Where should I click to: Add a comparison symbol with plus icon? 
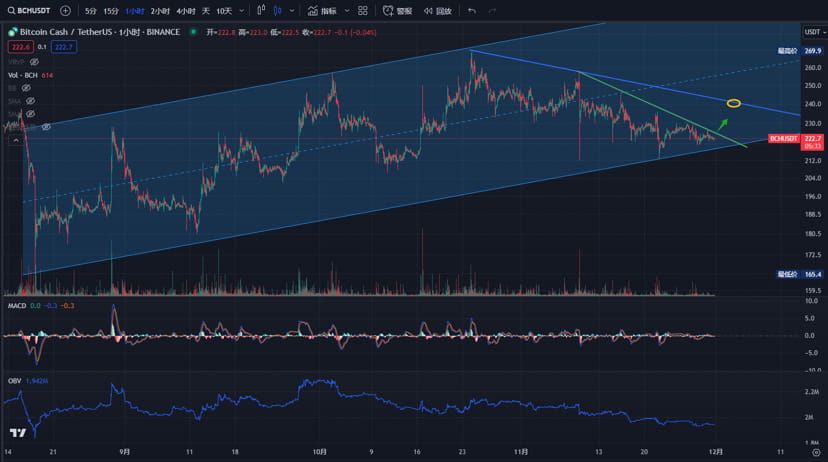click(65, 11)
